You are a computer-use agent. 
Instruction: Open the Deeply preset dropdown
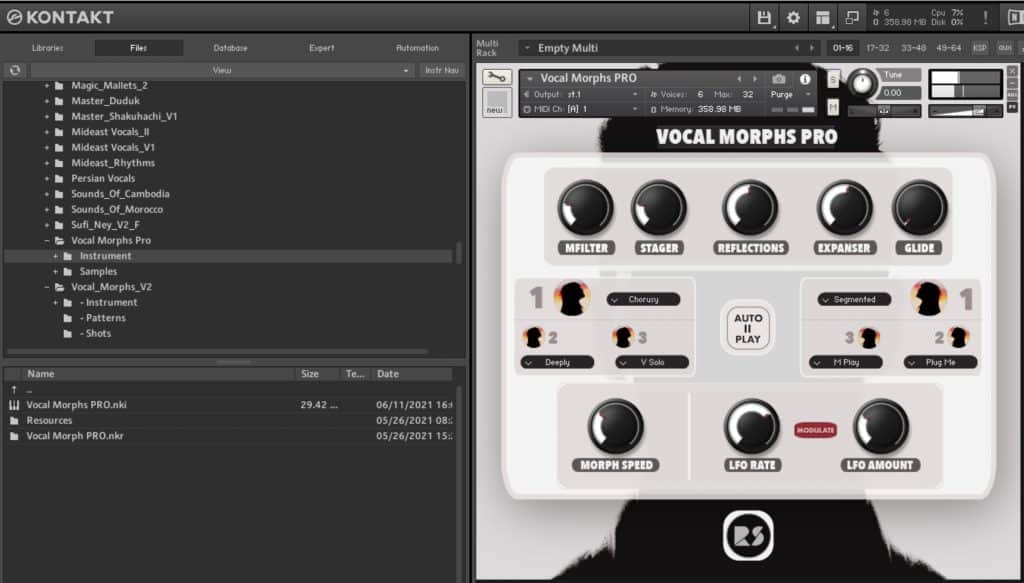coord(557,362)
